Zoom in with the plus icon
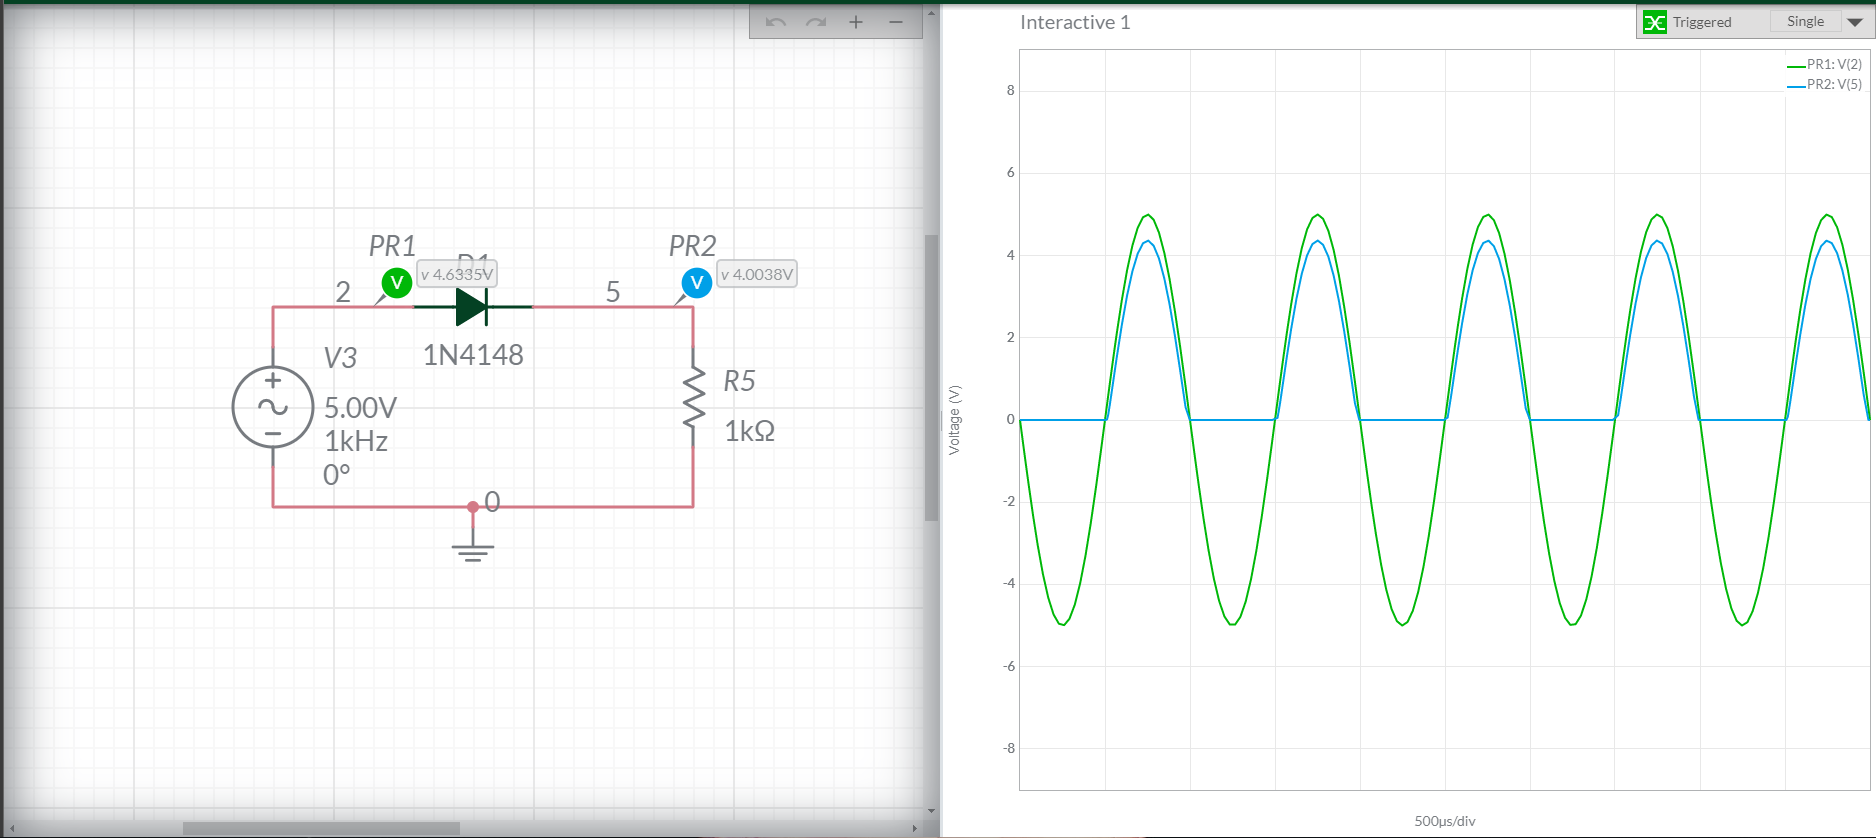 pos(856,22)
